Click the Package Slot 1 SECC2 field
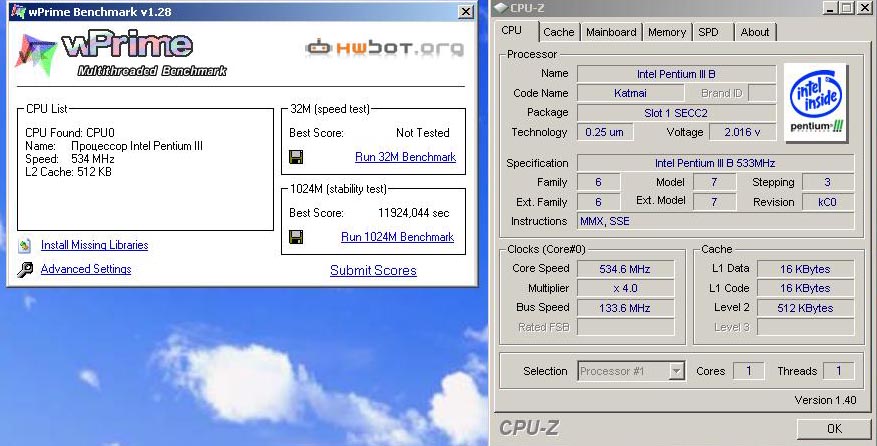Screen dimensions: 877x446 (x=676, y=113)
